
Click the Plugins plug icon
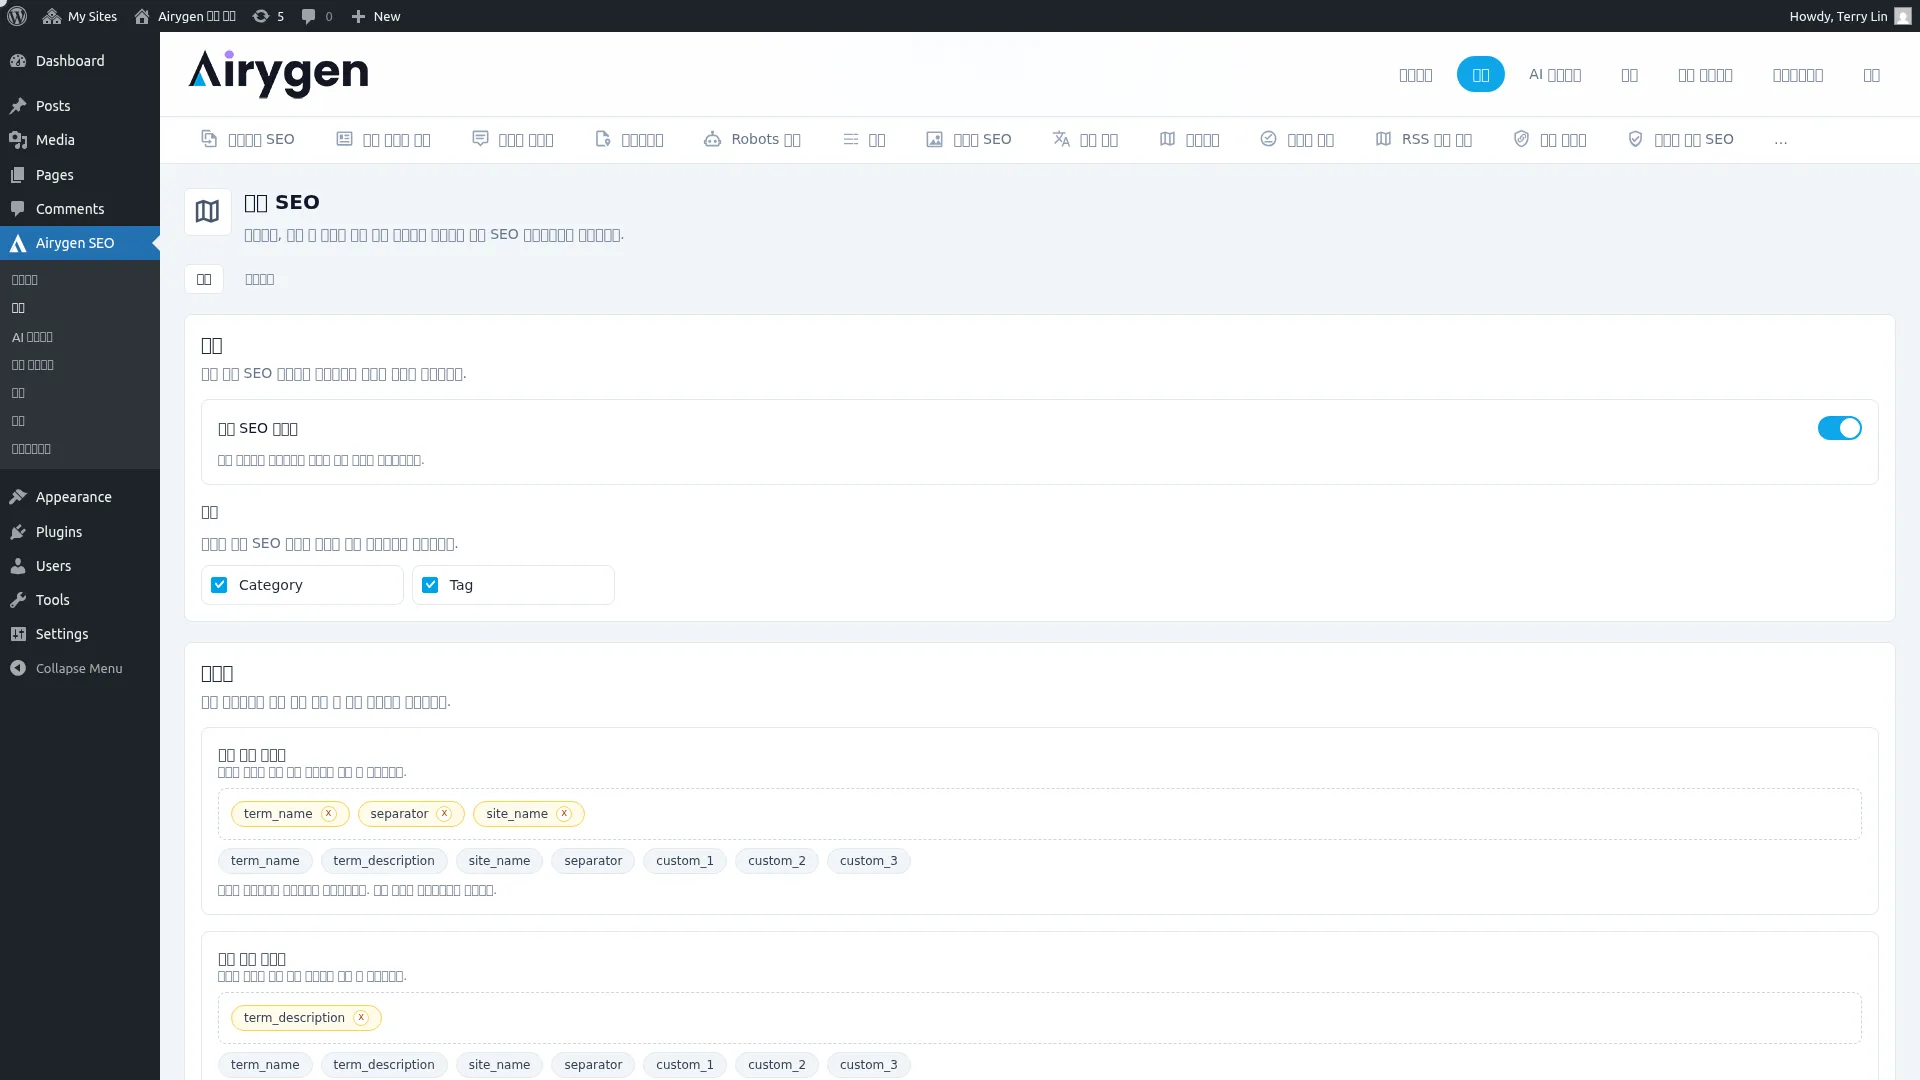18,532
